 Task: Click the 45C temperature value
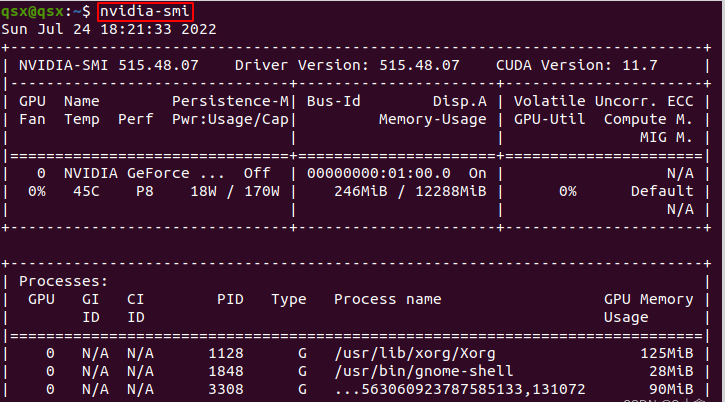point(81,191)
